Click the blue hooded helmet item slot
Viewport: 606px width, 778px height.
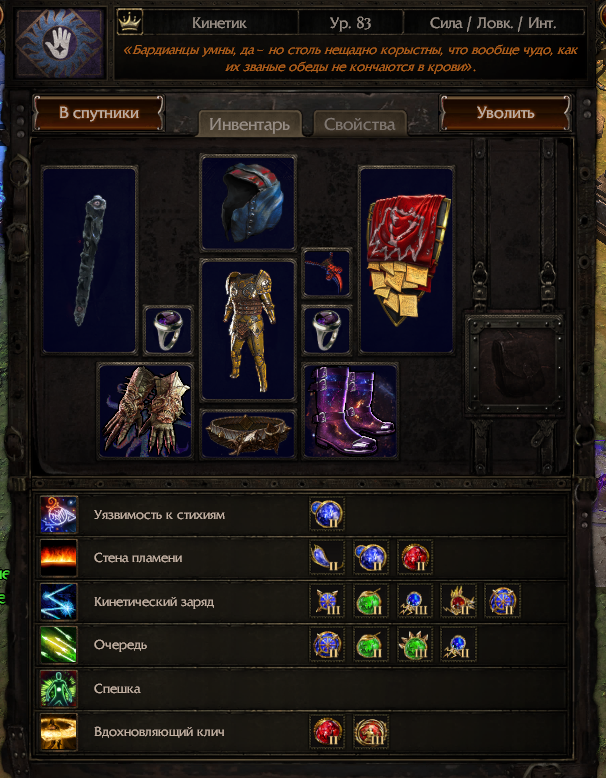click(x=248, y=203)
